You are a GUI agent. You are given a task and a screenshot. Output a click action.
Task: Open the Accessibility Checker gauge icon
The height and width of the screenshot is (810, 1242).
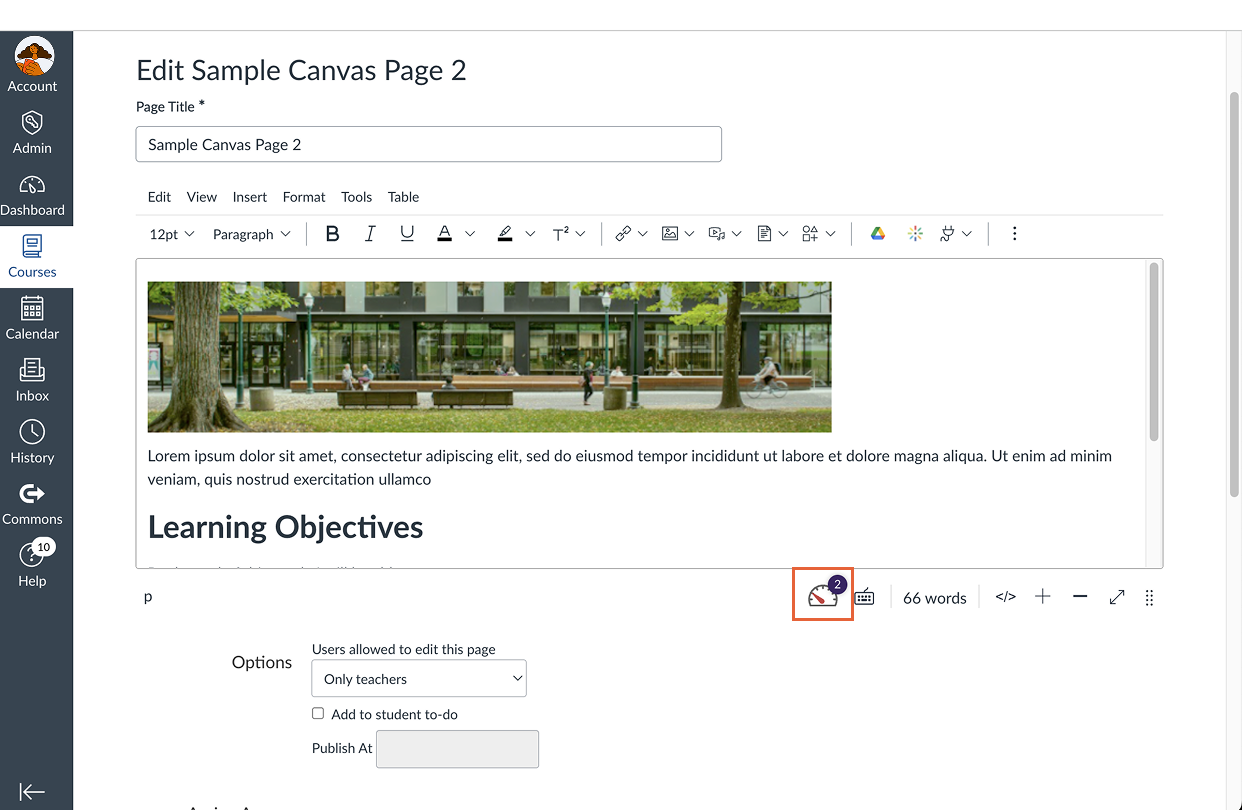click(822, 594)
